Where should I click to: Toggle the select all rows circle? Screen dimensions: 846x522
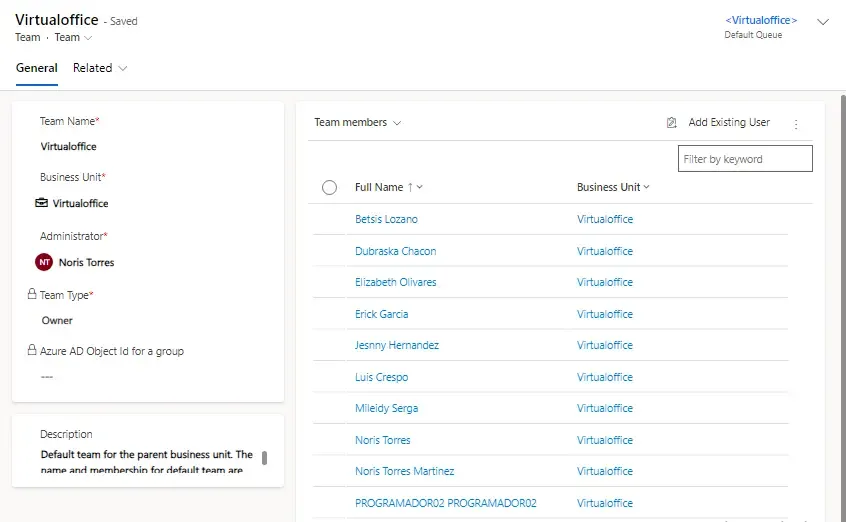330,187
